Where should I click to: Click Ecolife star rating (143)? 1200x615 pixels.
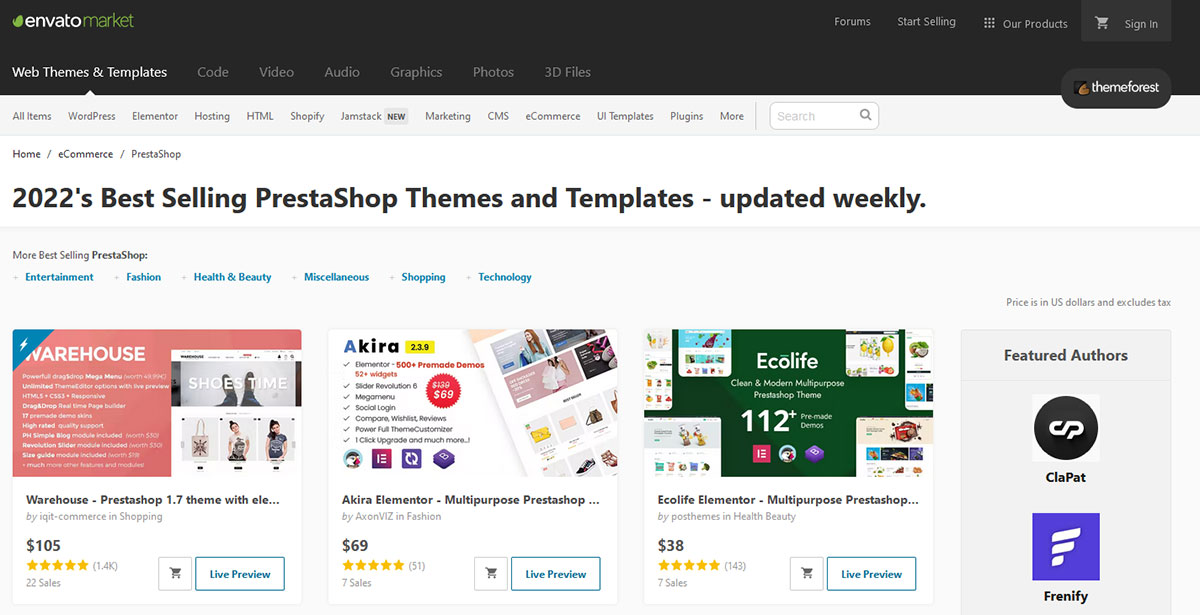[x=689, y=566]
